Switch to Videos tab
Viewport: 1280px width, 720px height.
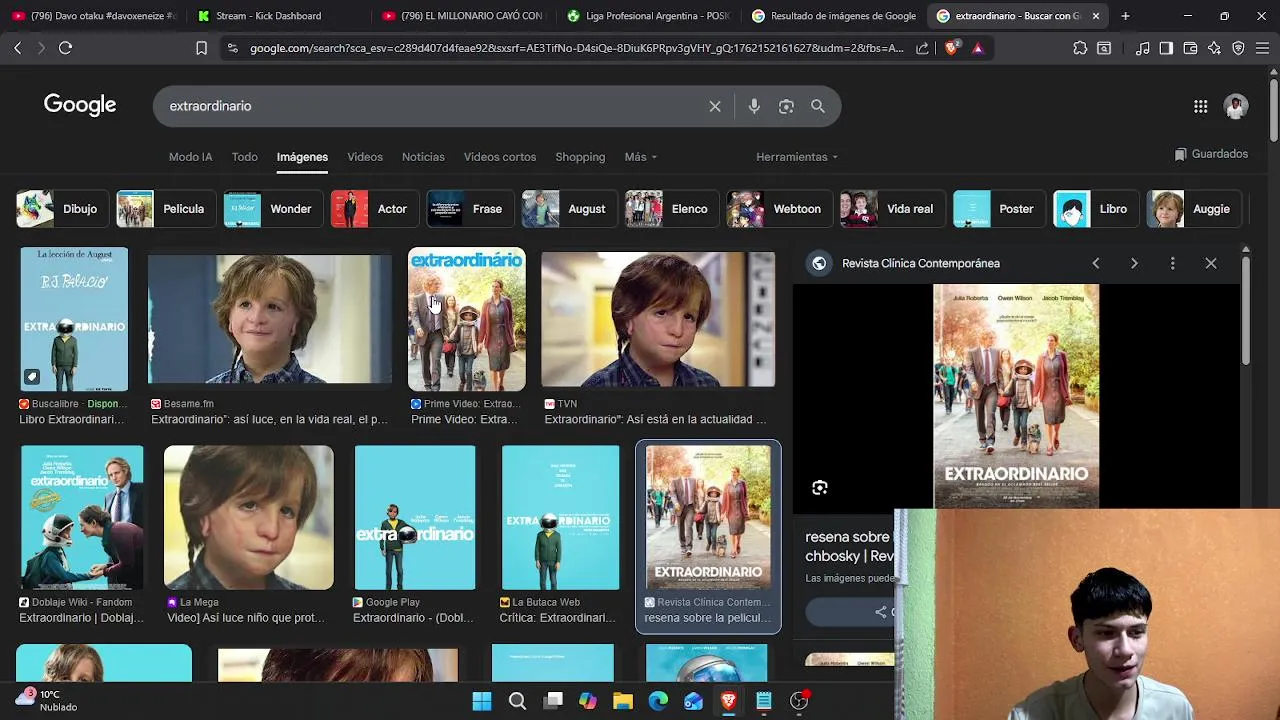365,157
